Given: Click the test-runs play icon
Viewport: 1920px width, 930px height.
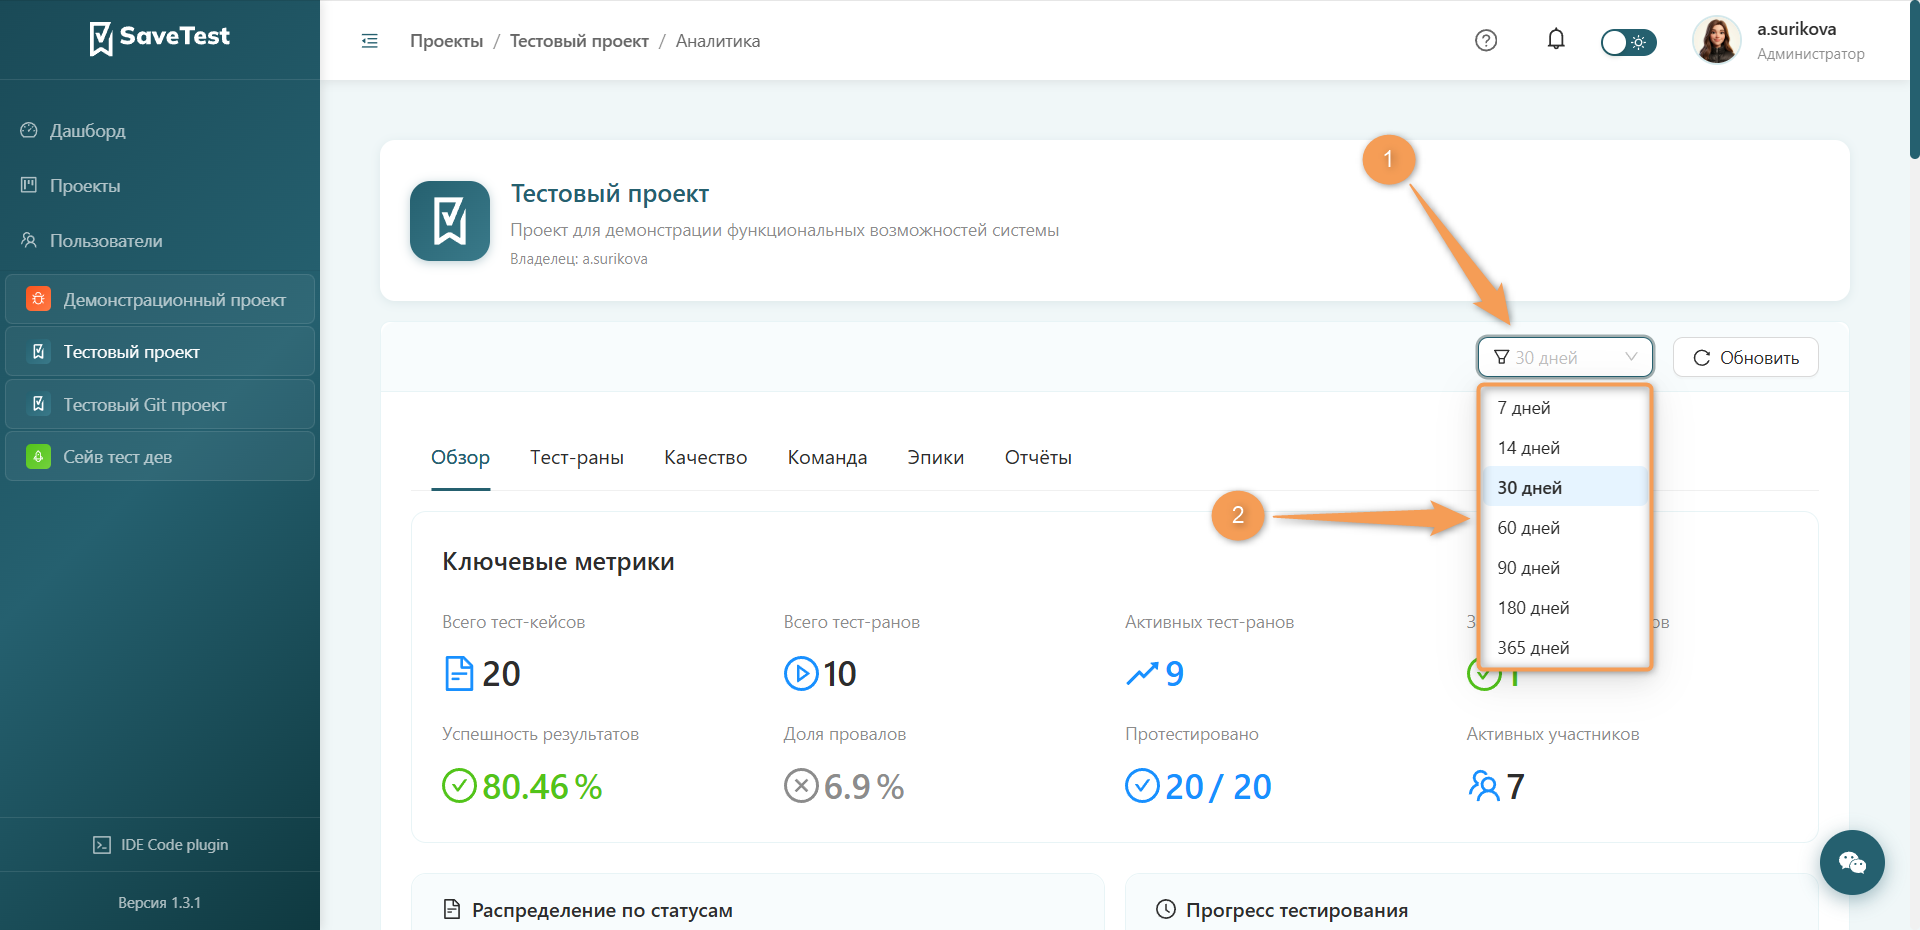Looking at the screenshot, I should click(x=801, y=673).
